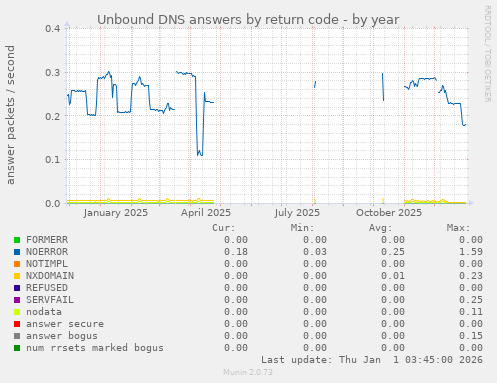Click the Cur: column header
Viewport: 497px width, 383px height.
pos(224,228)
